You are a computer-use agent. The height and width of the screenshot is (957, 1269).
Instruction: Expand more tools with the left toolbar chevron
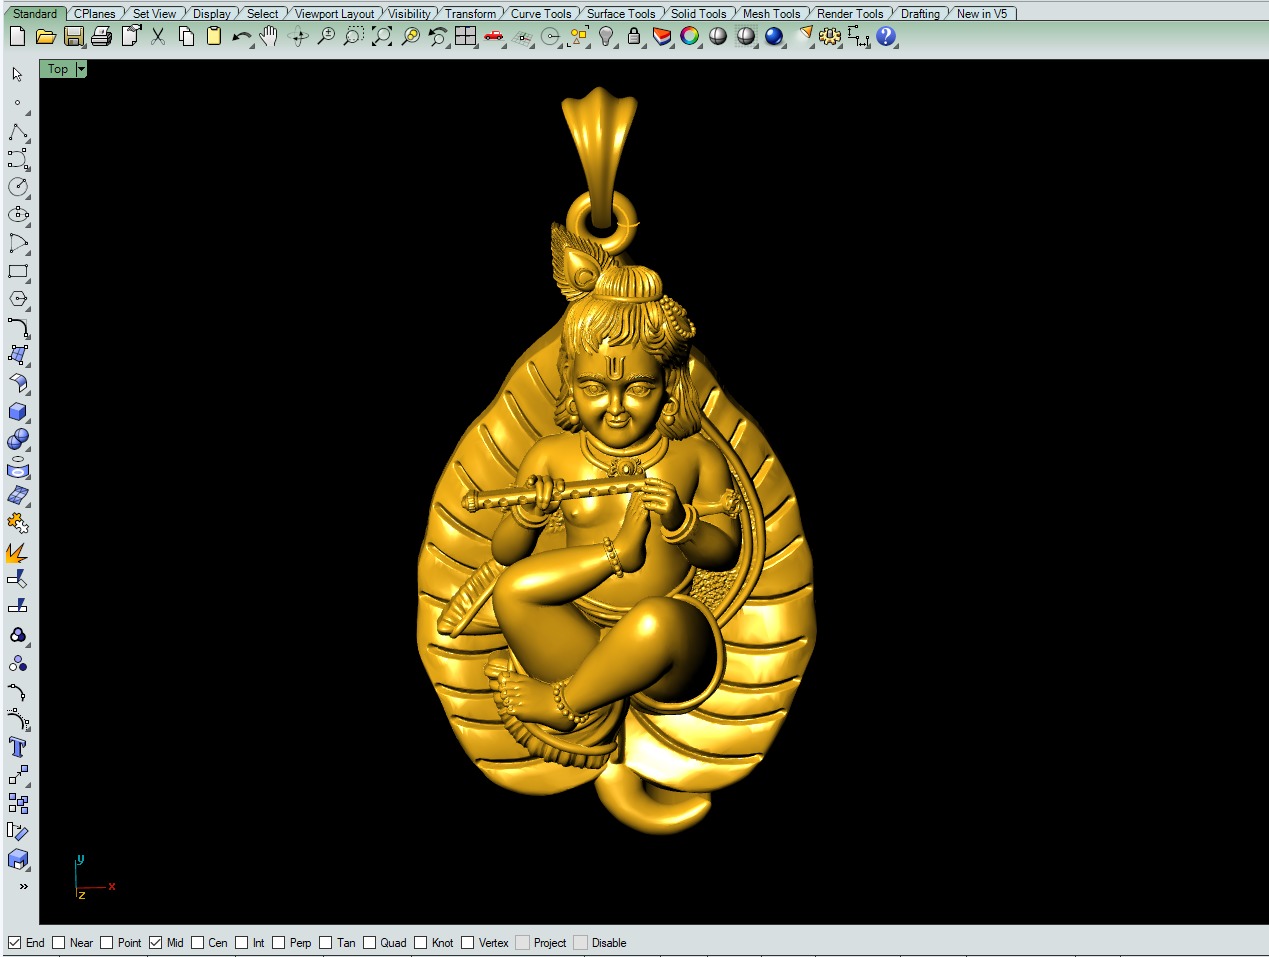23,886
